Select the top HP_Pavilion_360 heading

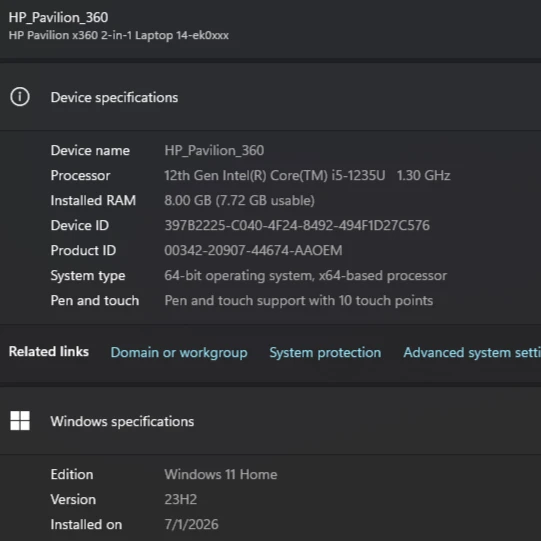[58, 18]
